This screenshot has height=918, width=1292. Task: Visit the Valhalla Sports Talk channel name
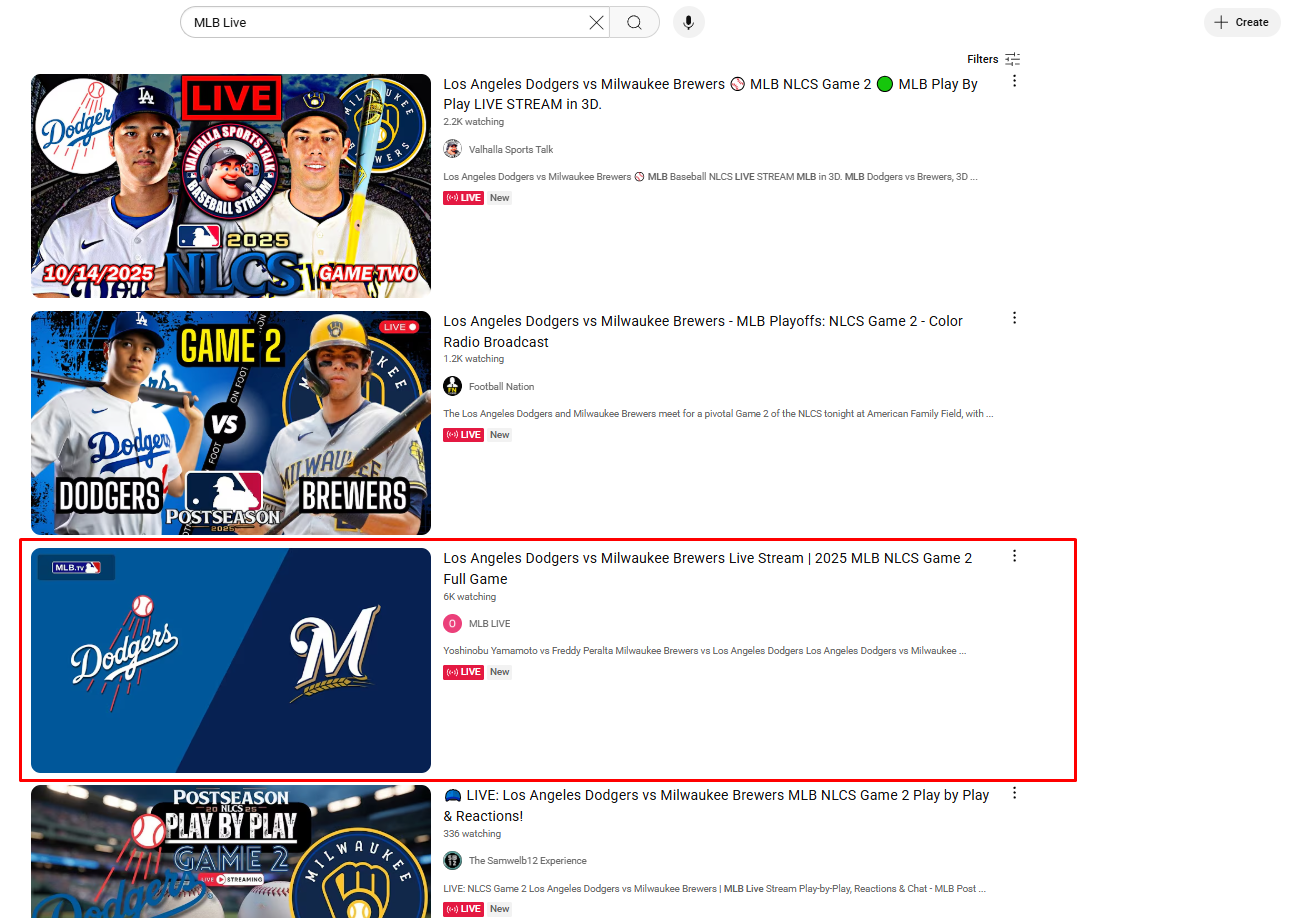[511, 150]
